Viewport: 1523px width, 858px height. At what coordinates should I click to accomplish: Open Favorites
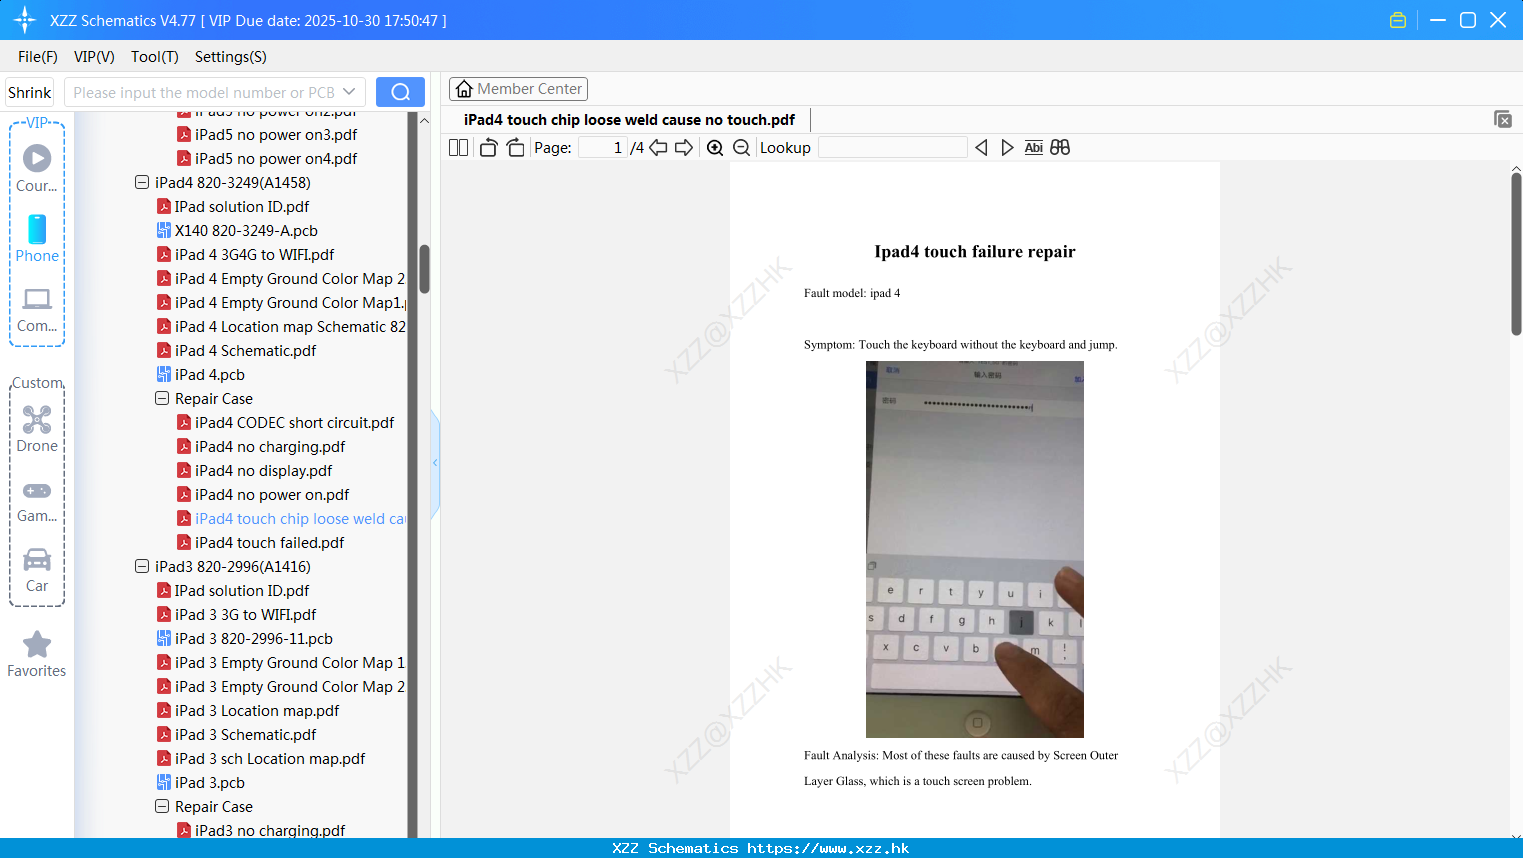37,654
